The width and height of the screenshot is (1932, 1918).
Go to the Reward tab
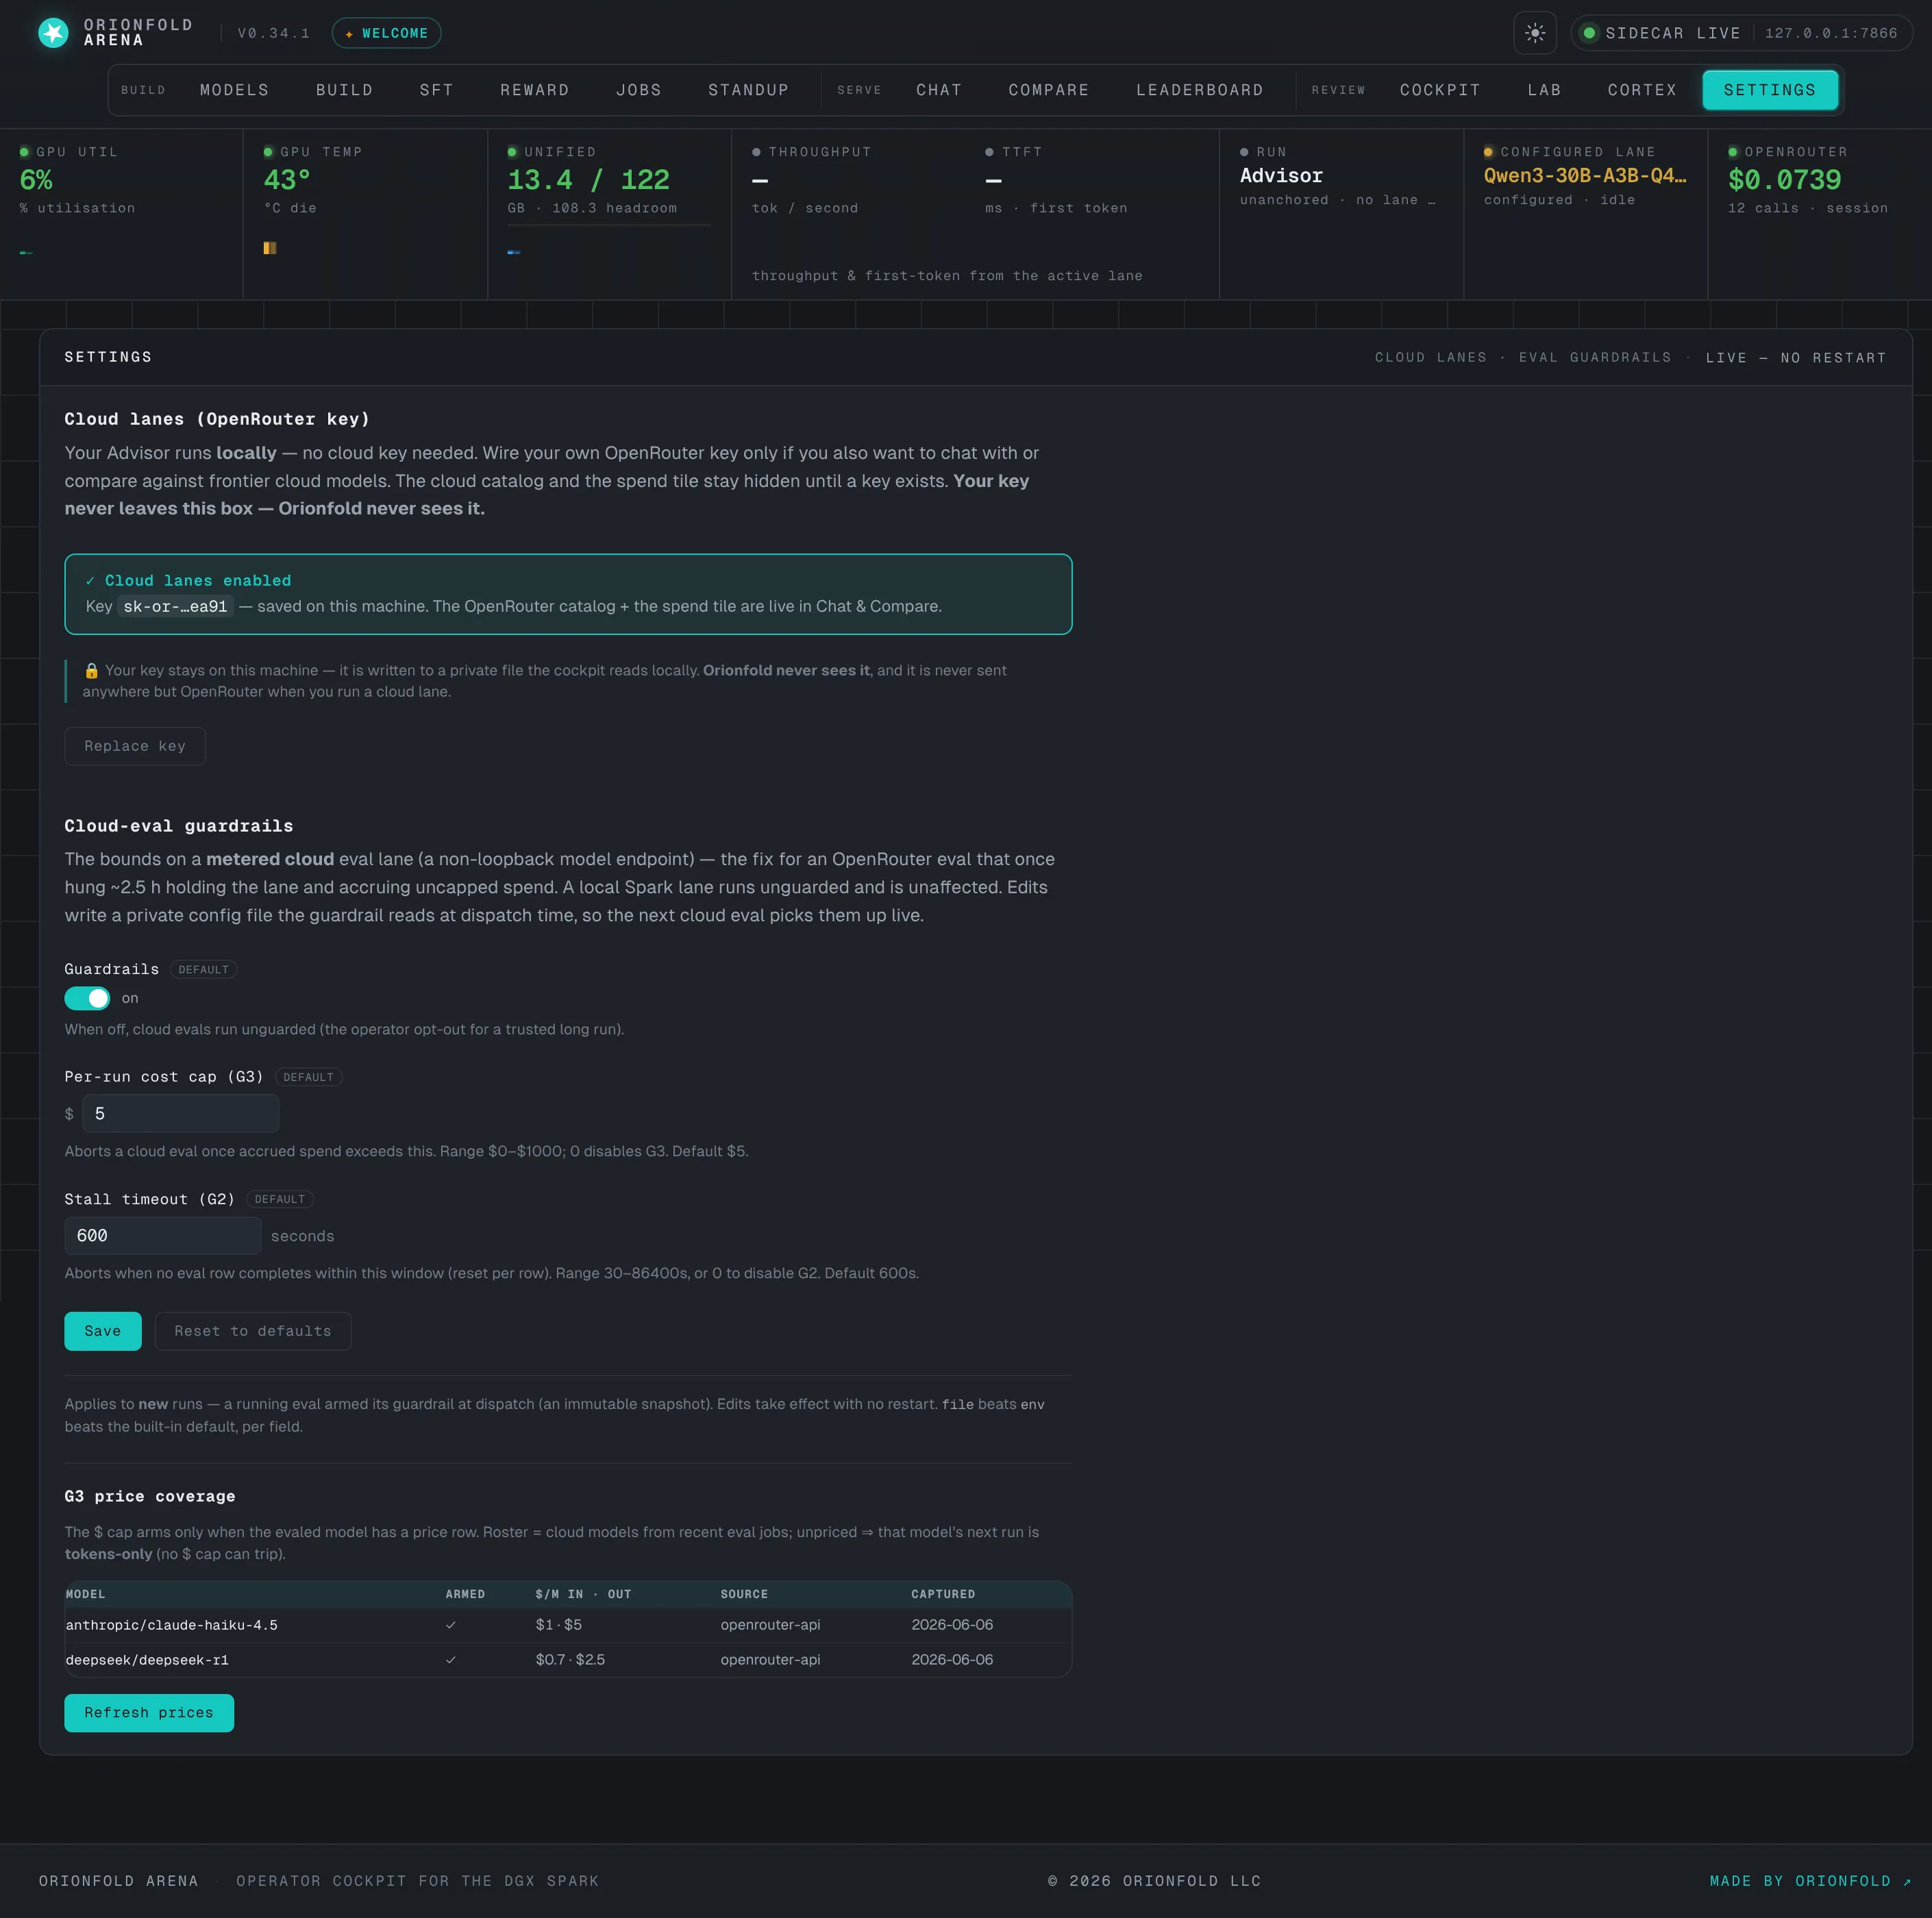[x=535, y=90]
